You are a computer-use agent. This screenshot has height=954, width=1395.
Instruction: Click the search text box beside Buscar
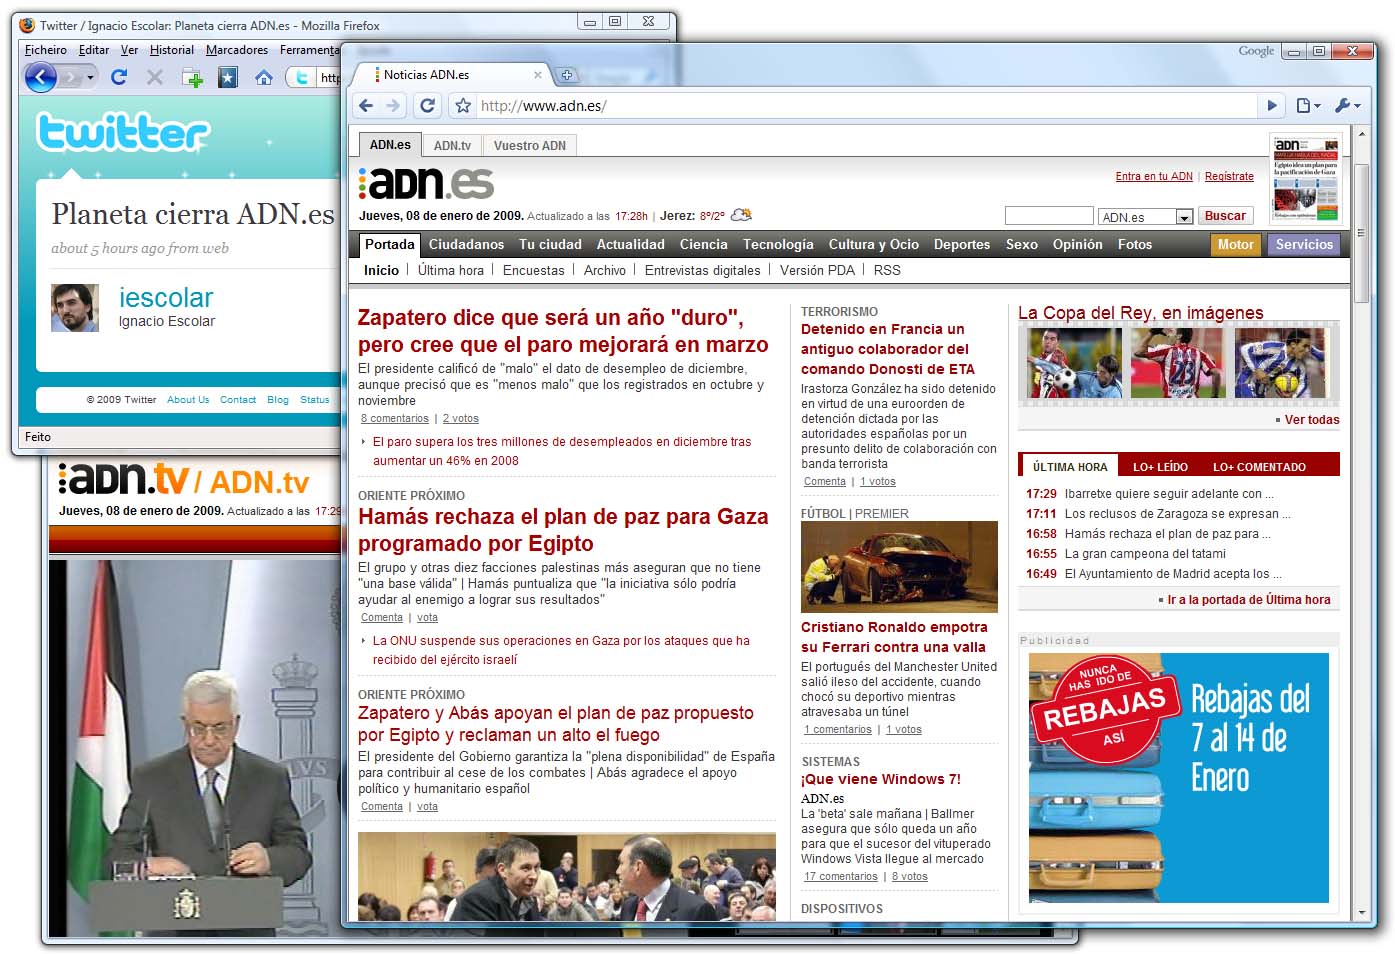click(x=1049, y=216)
